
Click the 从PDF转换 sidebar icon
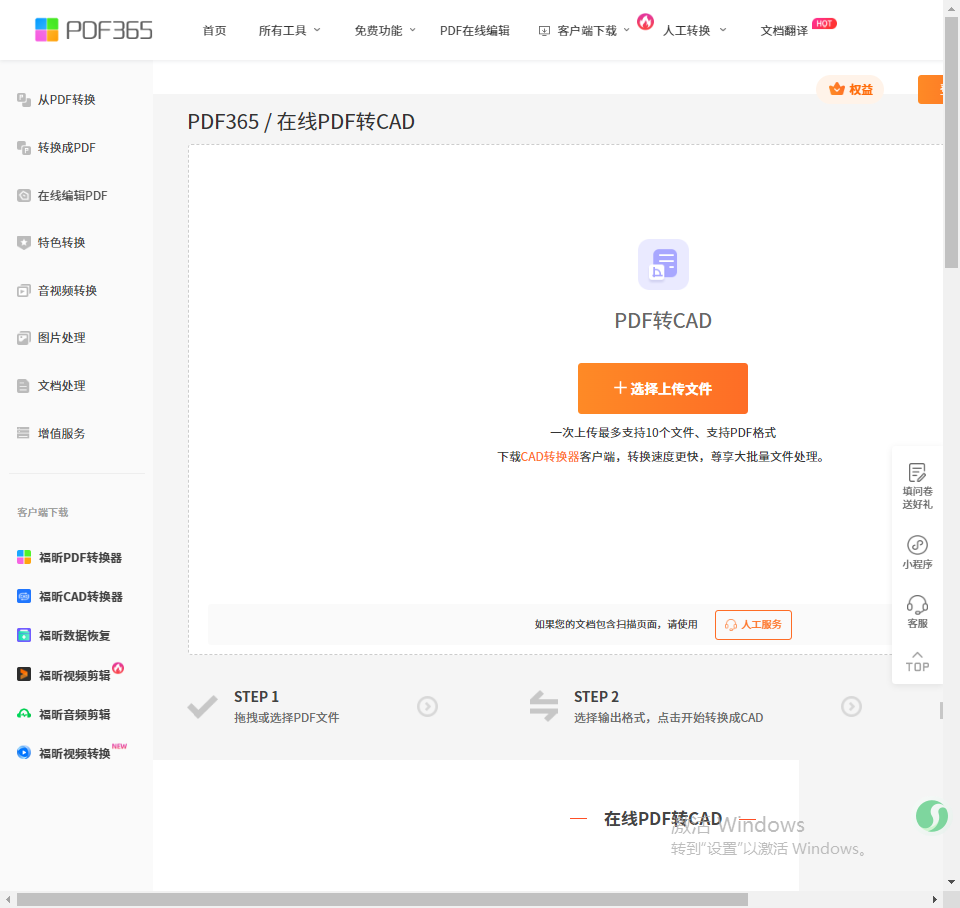tap(24, 100)
